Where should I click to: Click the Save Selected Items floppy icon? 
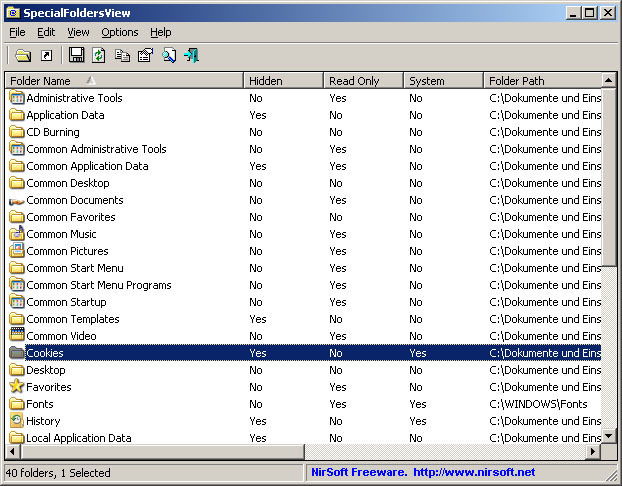click(76, 55)
